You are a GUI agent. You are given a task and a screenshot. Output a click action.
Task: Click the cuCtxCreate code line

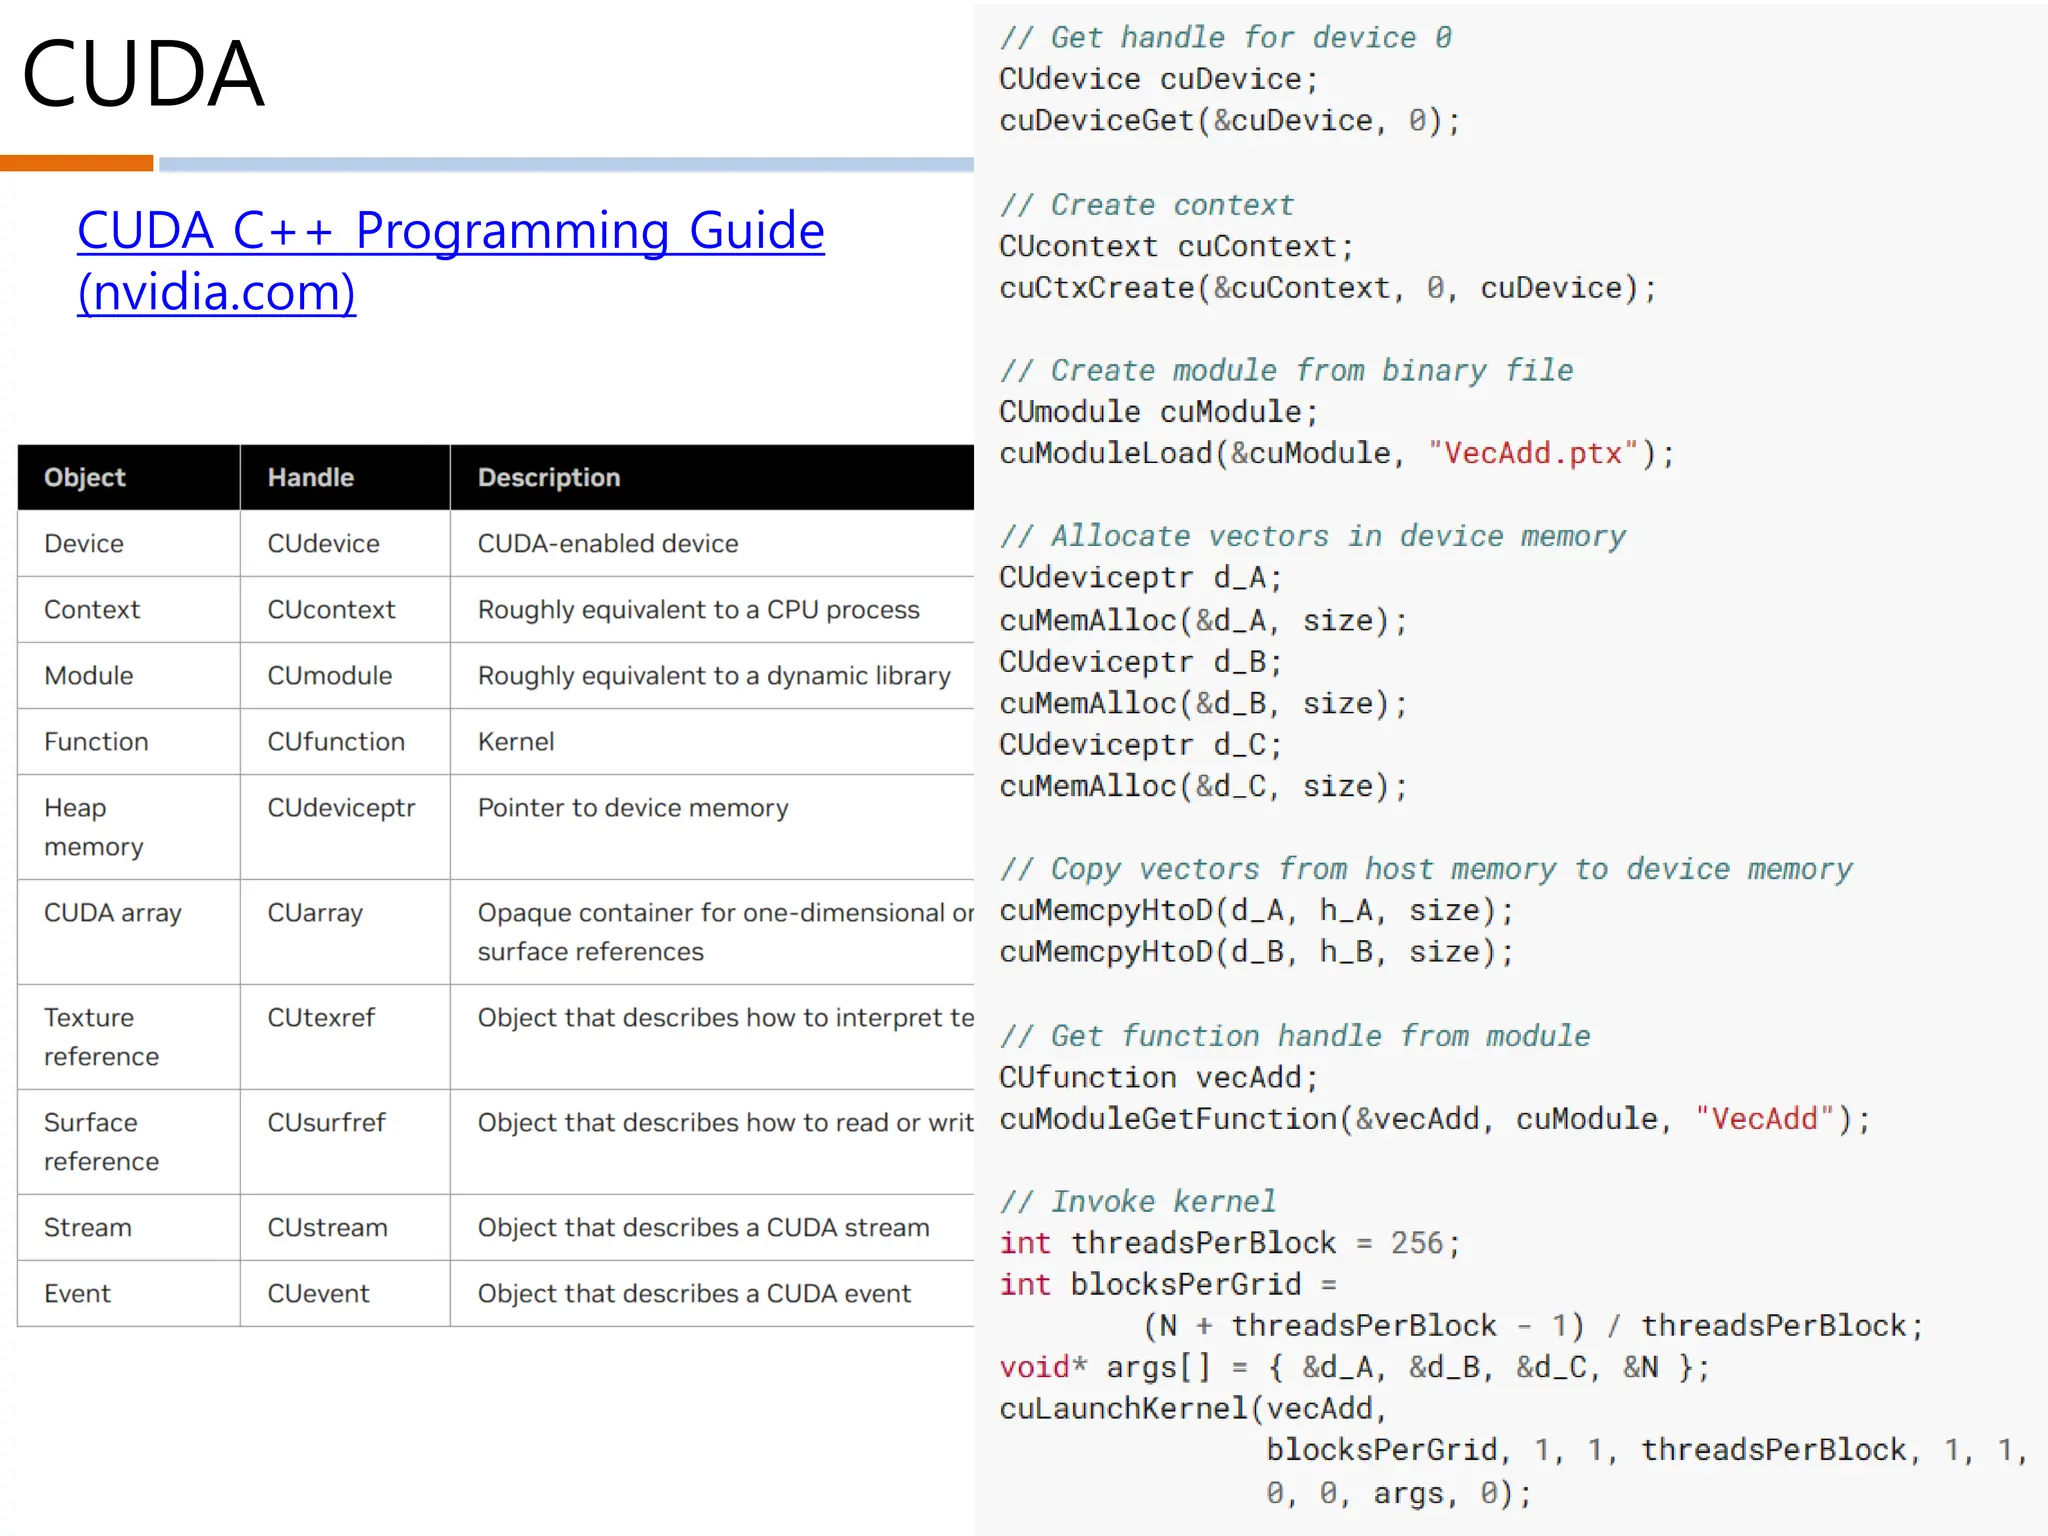coord(1327,289)
